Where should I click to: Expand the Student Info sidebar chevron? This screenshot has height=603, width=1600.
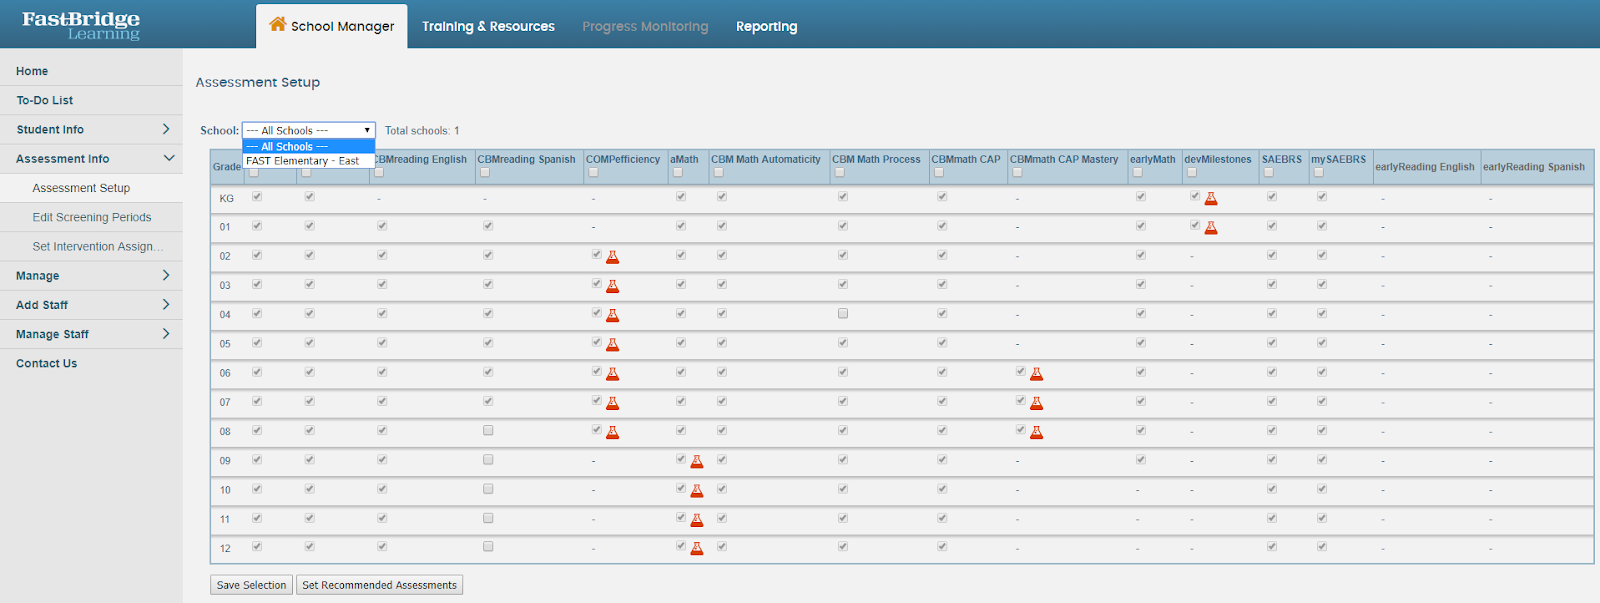[x=166, y=129]
